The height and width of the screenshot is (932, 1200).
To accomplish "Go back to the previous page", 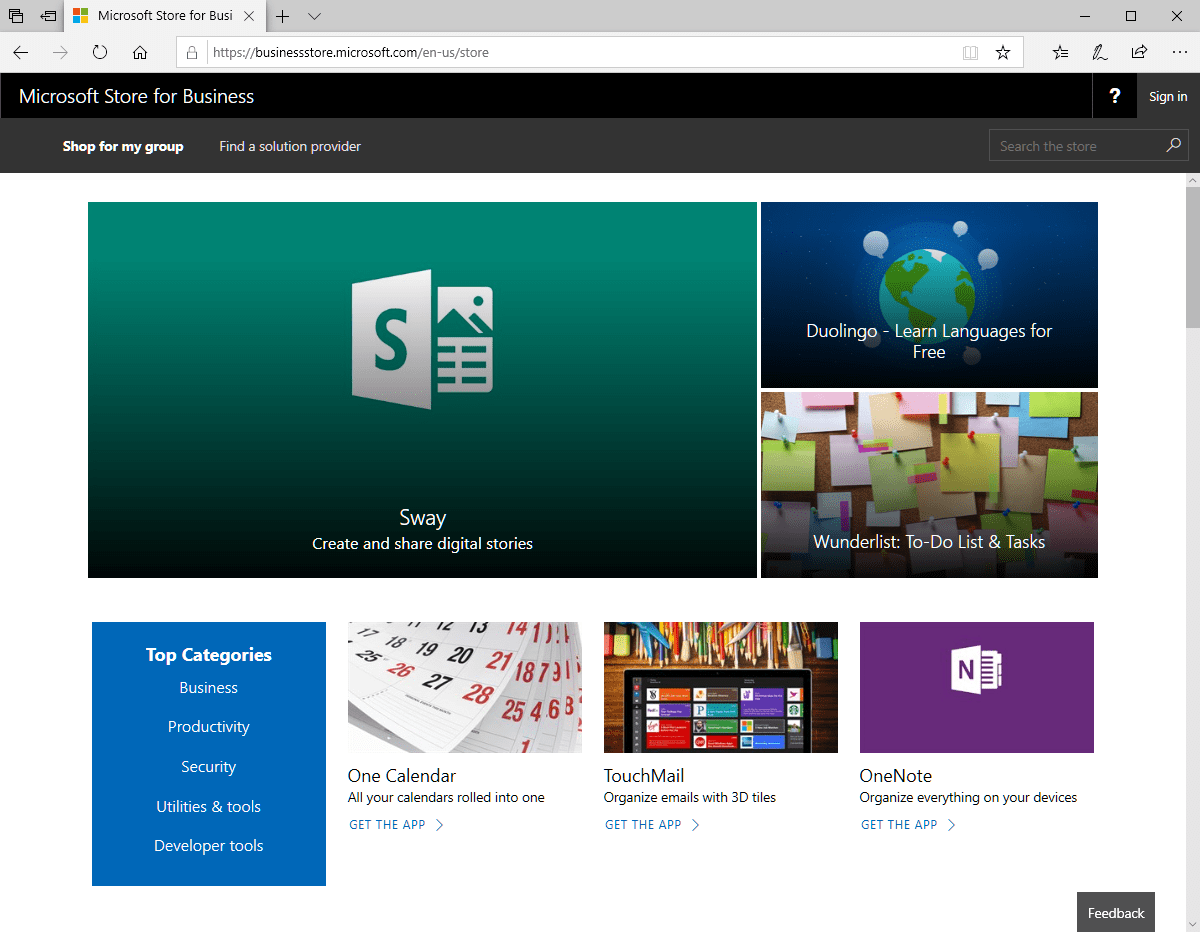I will (x=21, y=53).
